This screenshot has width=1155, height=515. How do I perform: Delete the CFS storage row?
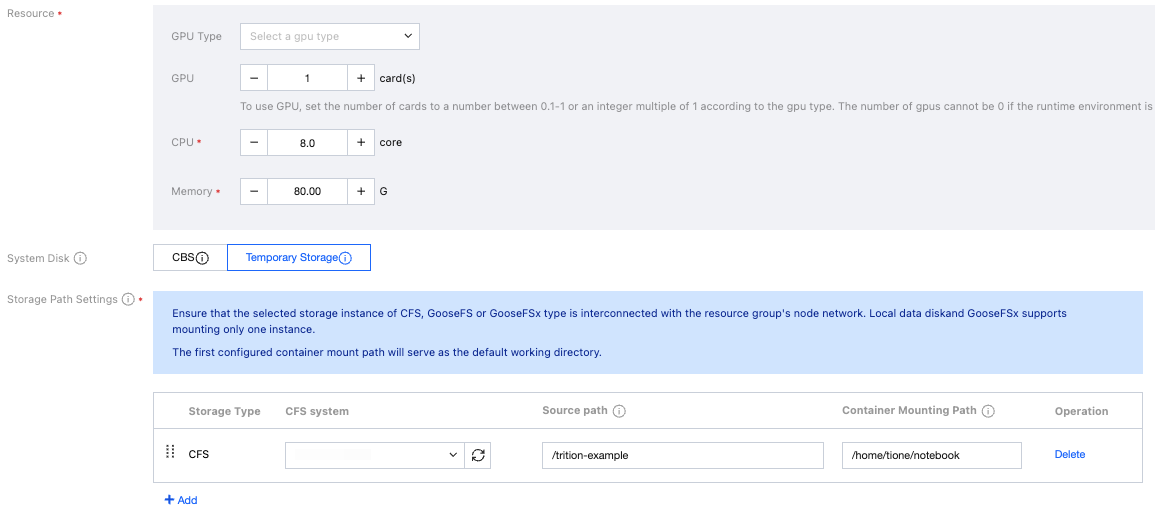(1069, 455)
